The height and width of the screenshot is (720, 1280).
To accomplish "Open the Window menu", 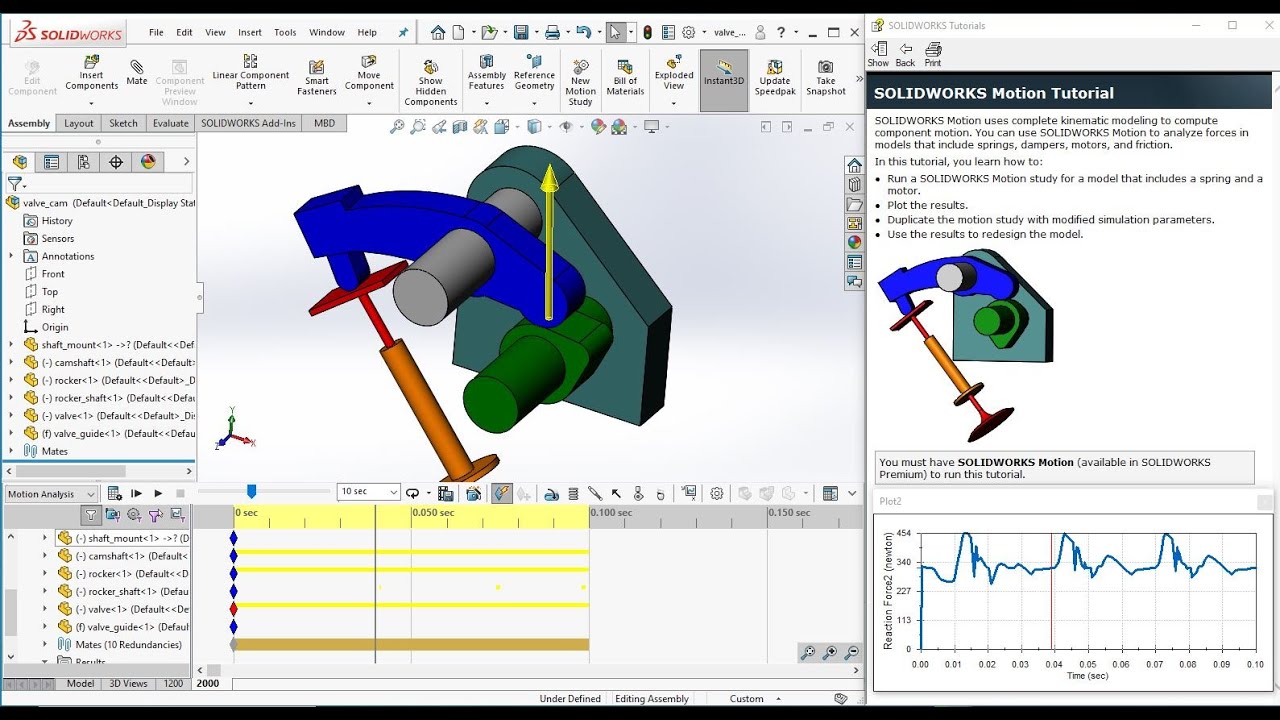I will tap(327, 32).
